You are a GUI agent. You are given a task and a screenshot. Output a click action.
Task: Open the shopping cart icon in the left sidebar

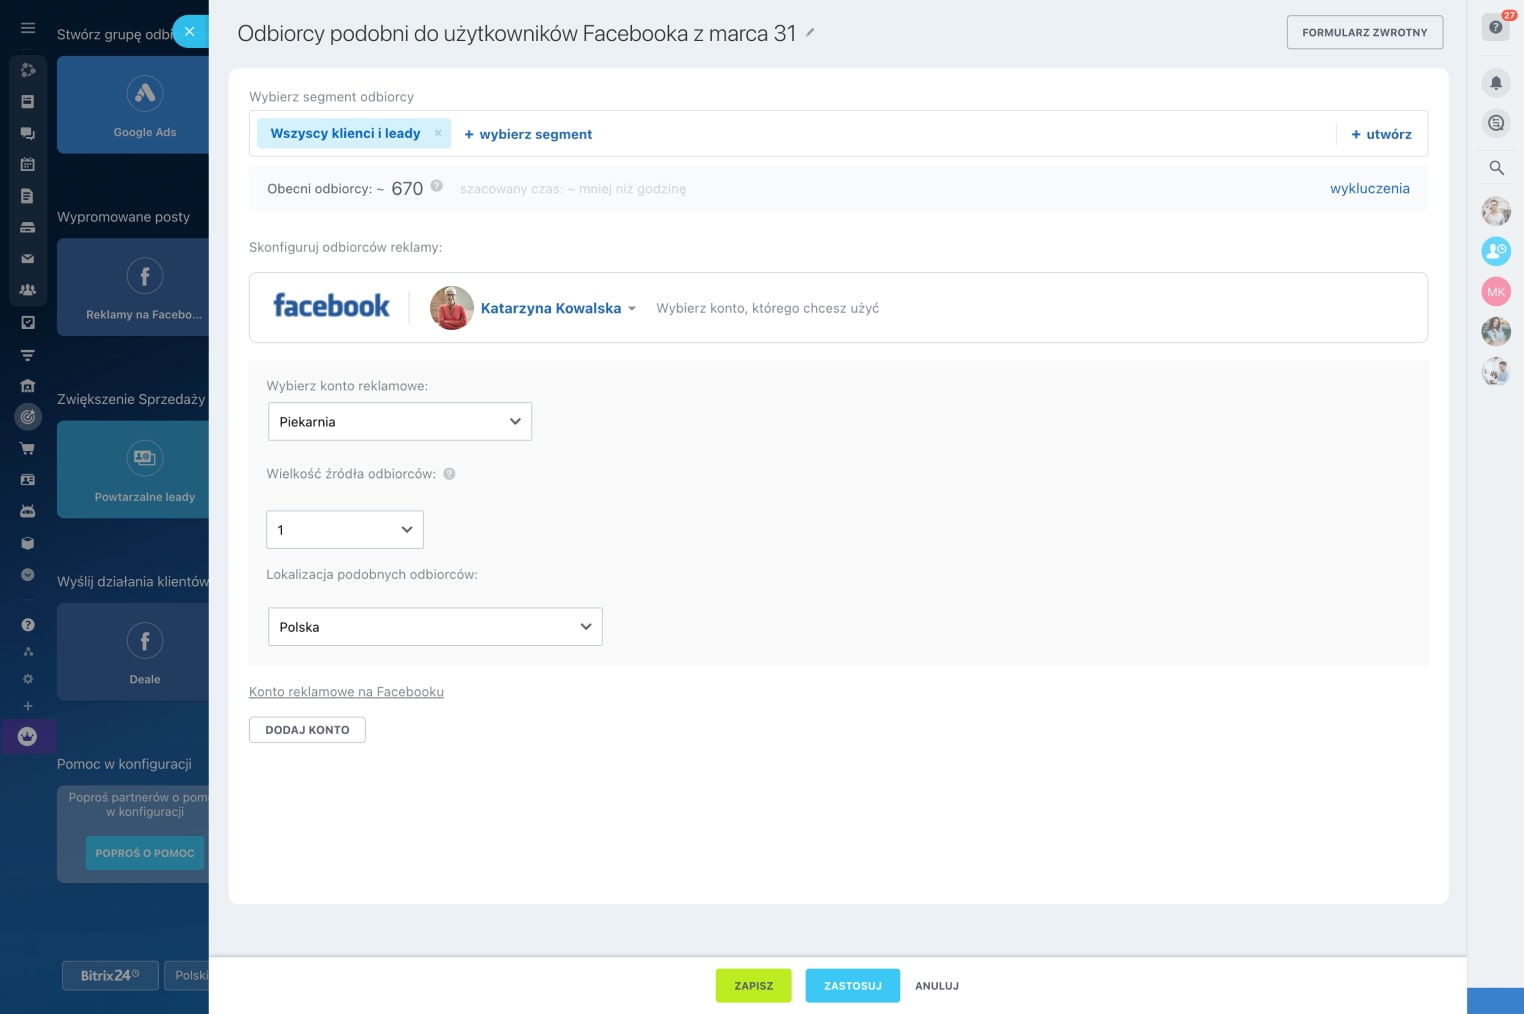28,448
